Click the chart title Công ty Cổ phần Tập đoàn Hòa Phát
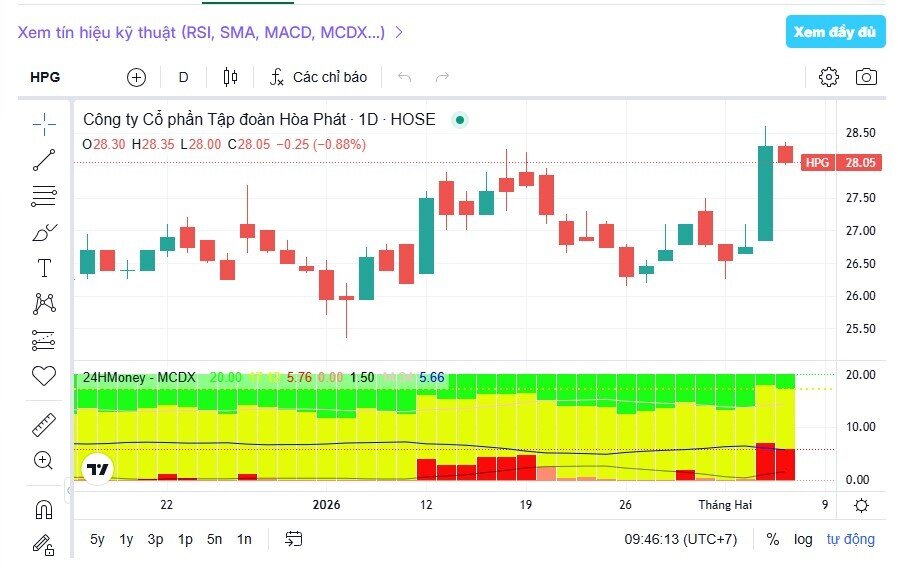Viewport: 898px width, 568px height. pyautogui.click(x=214, y=120)
